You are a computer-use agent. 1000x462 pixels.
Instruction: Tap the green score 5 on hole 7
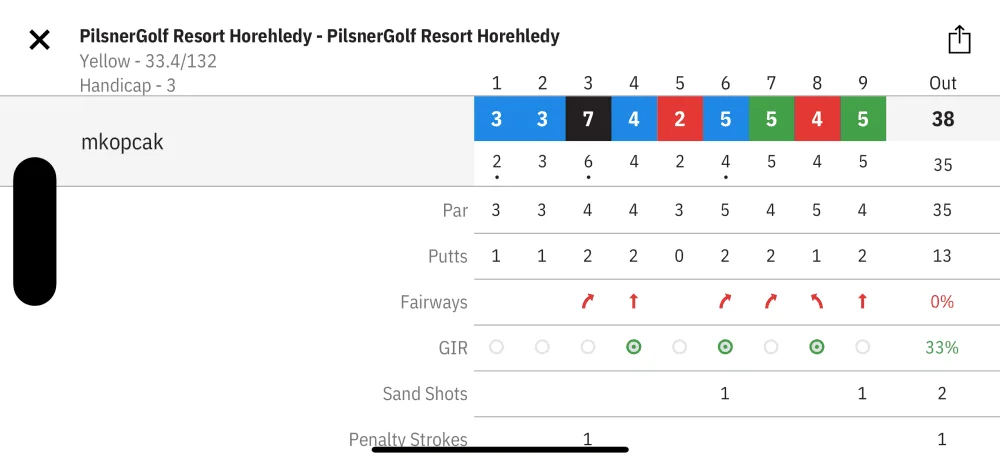772,119
